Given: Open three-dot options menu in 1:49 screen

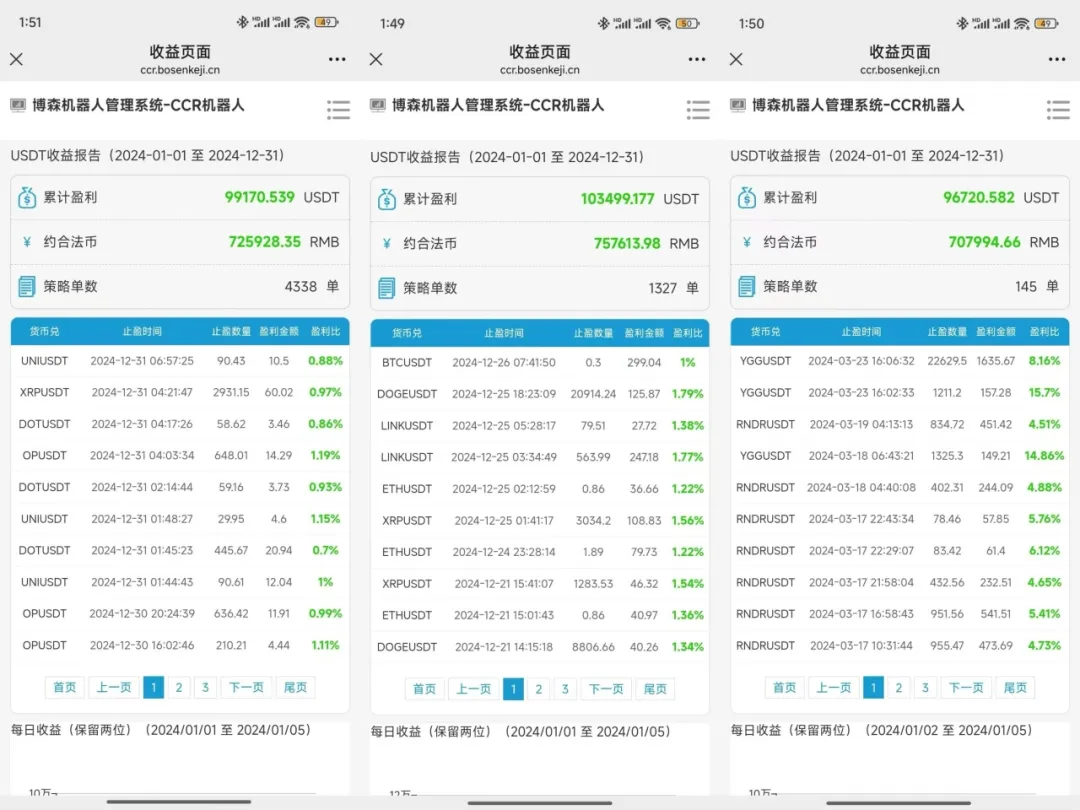Looking at the screenshot, I should 697,59.
